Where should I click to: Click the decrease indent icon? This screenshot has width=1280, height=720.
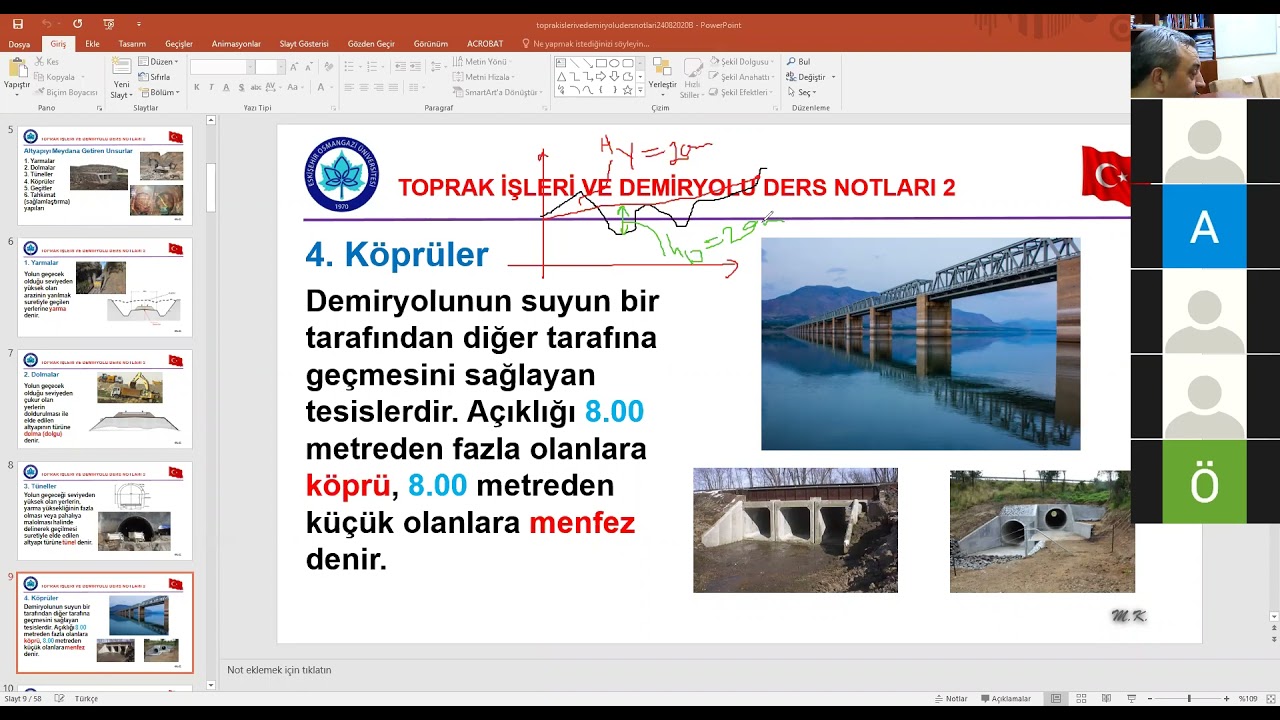[399, 67]
